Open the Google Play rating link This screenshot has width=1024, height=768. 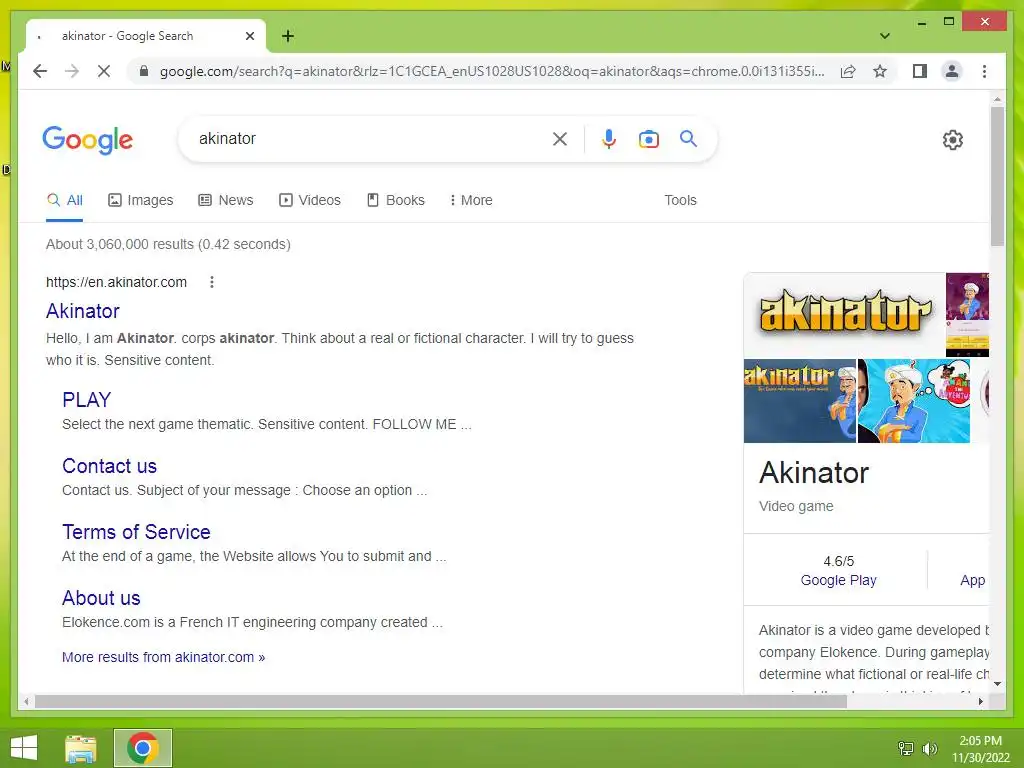(x=839, y=580)
